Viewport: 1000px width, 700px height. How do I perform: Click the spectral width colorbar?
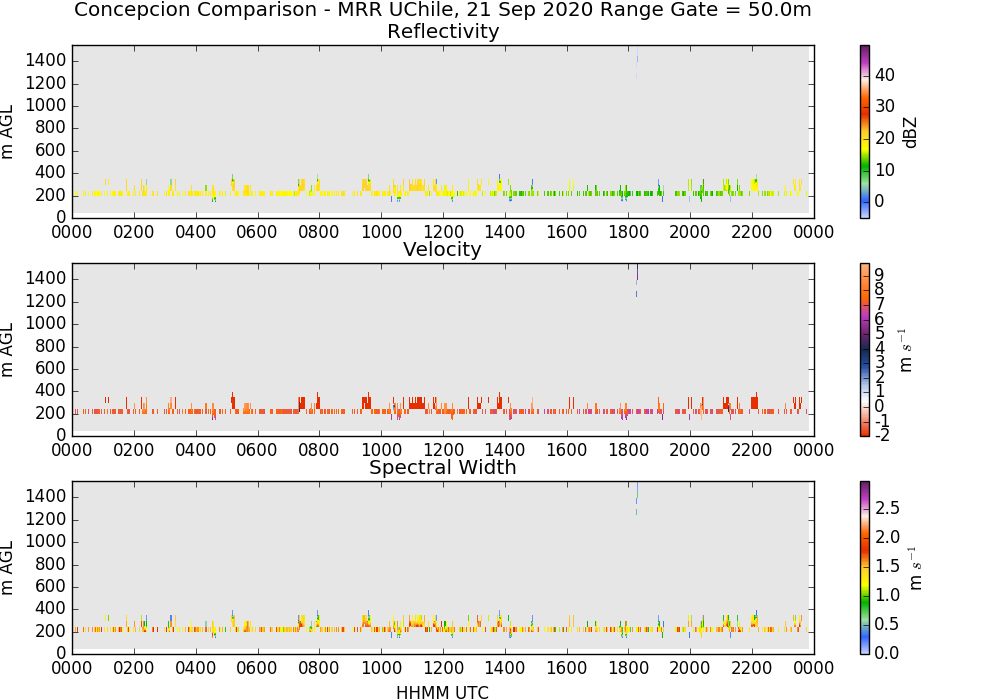(x=865, y=568)
